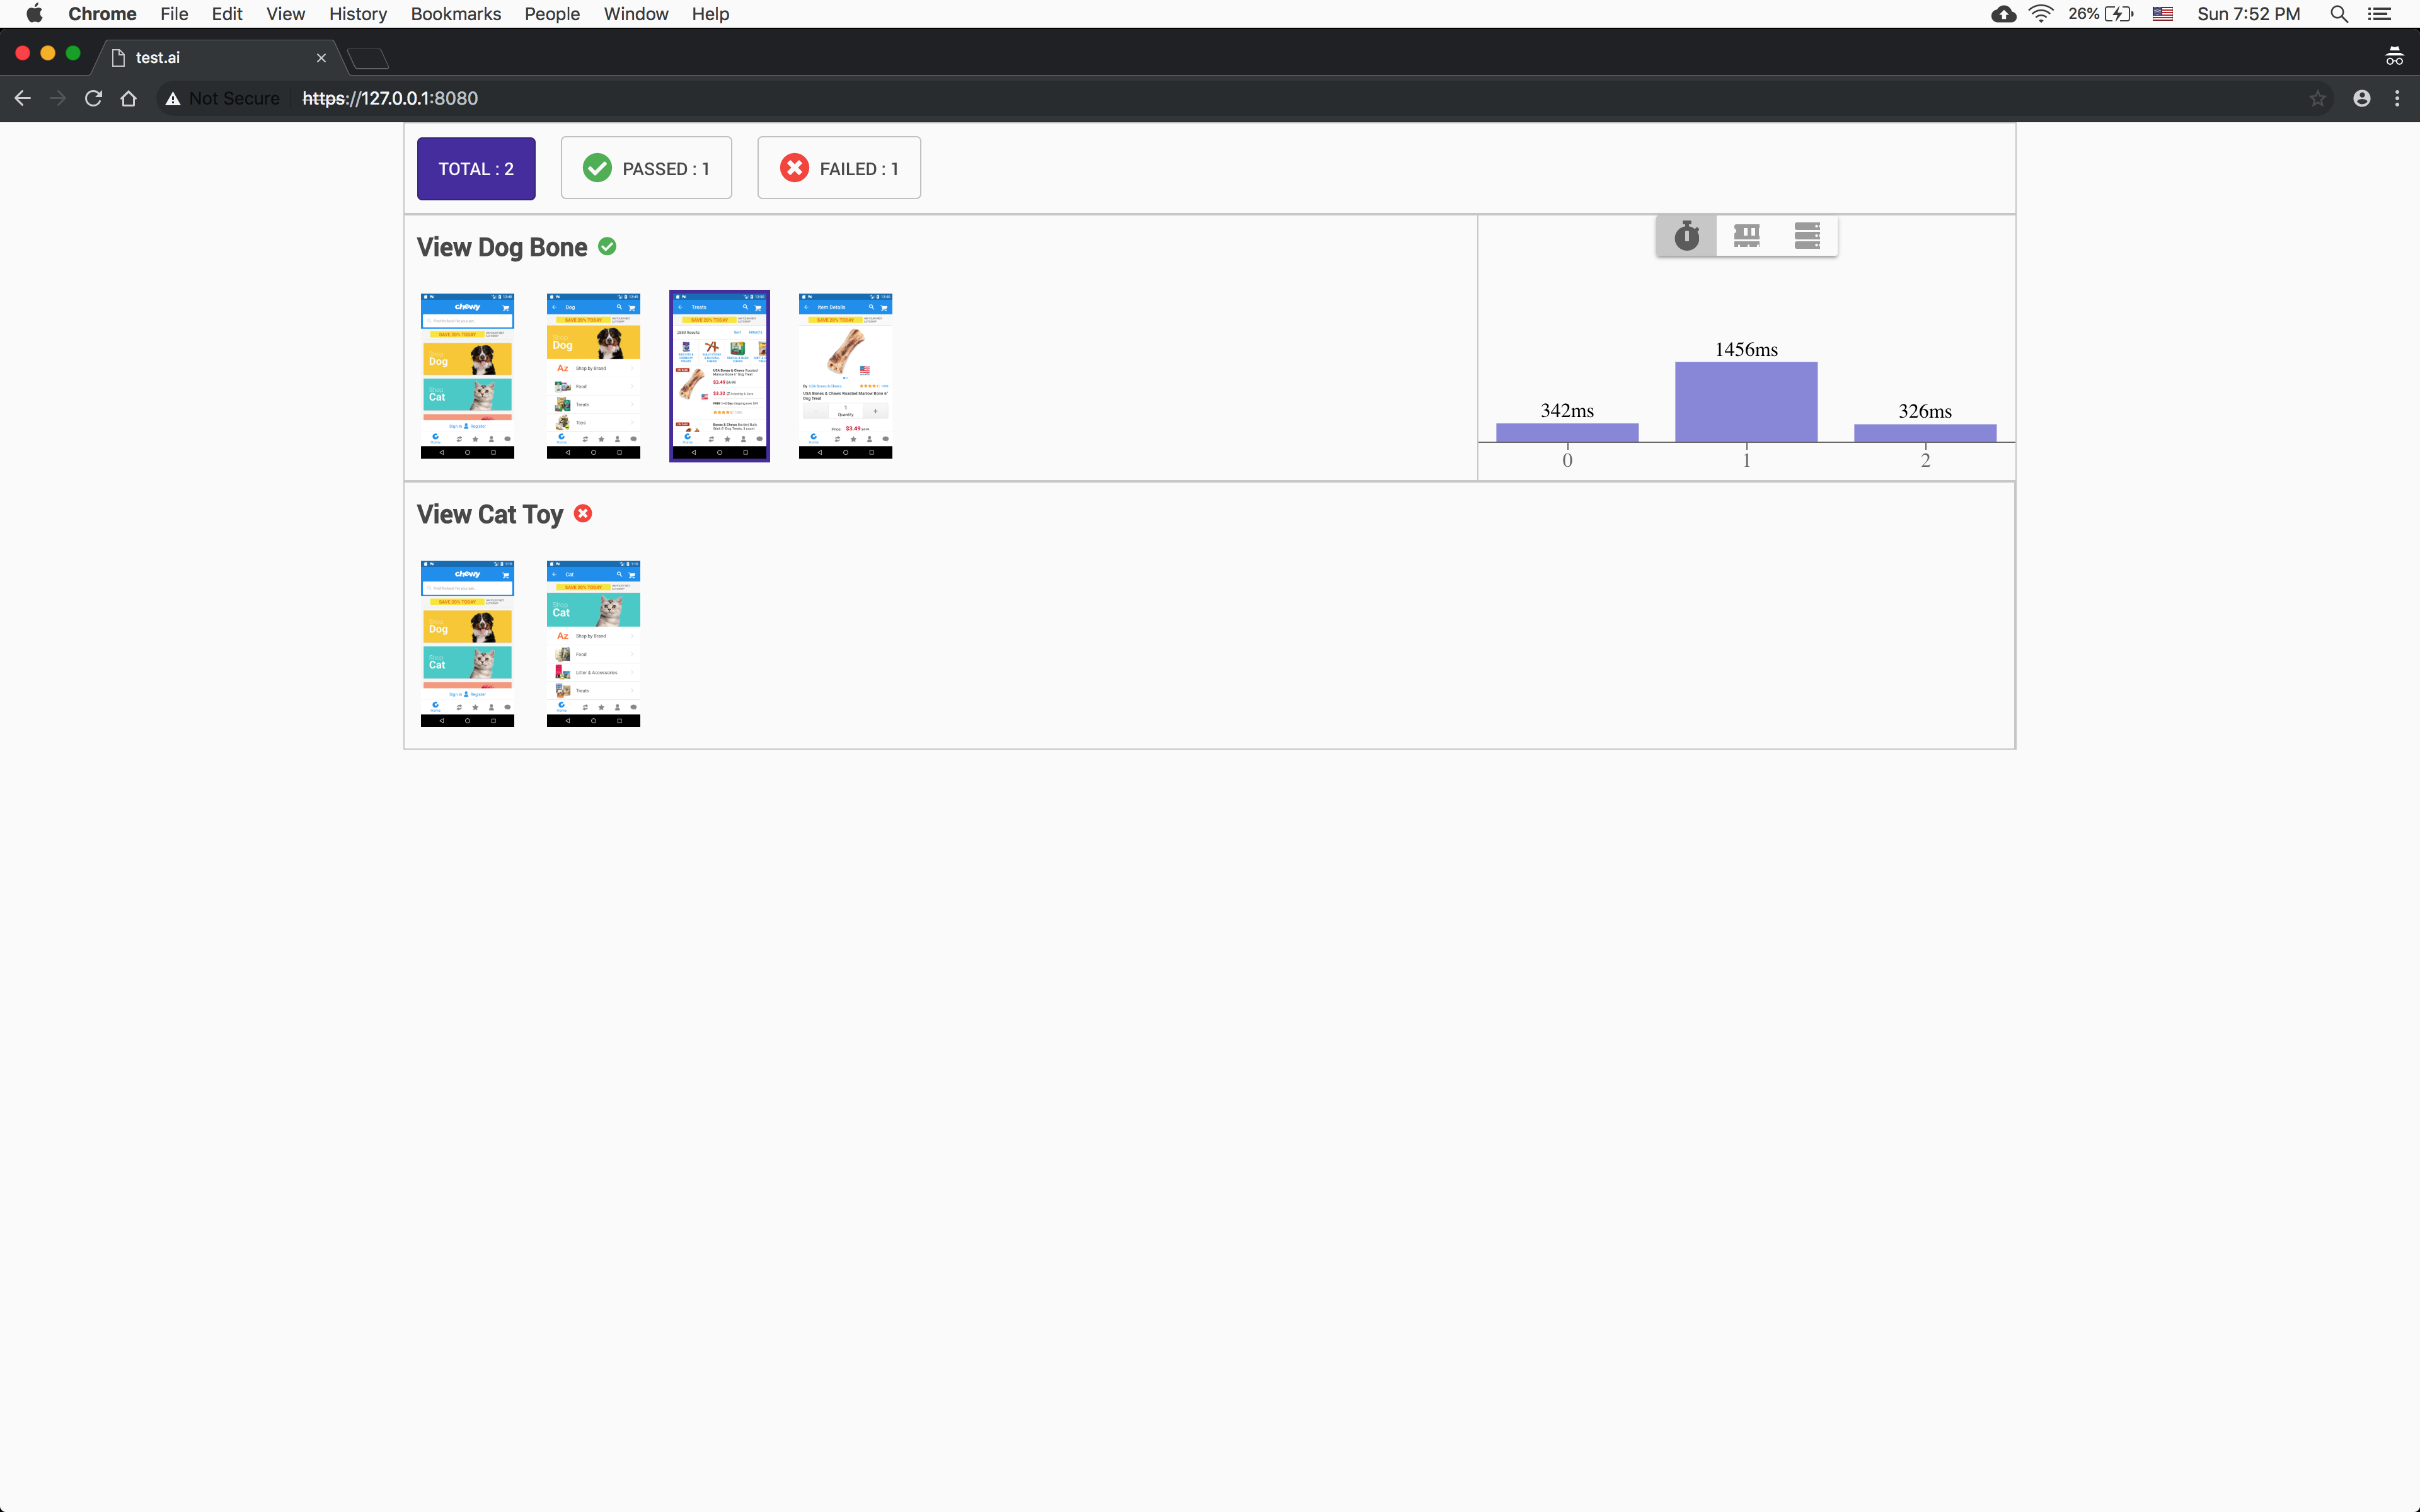Click the Chrome profile avatar icon
This screenshot has height=1512, width=2420.
click(x=2361, y=98)
